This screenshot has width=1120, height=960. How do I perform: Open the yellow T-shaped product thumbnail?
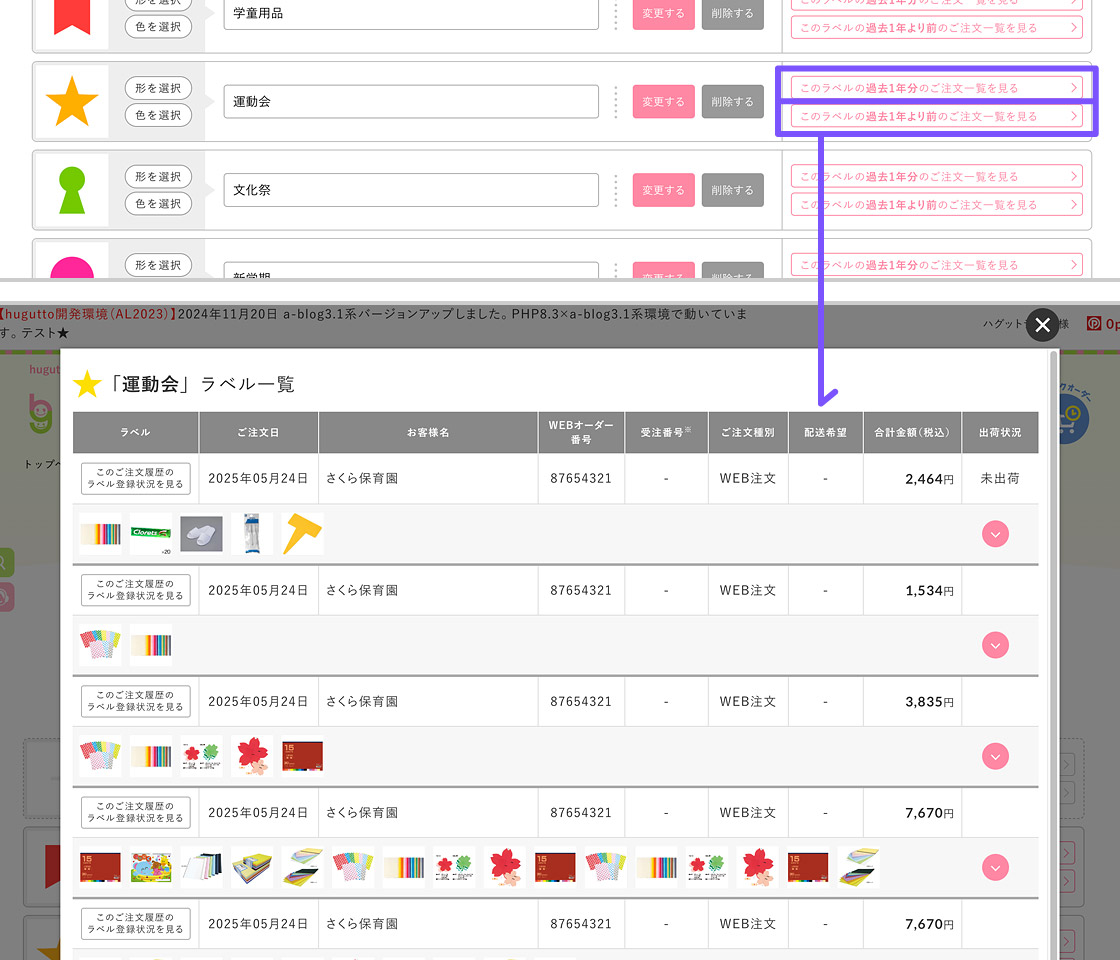click(302, 534)
